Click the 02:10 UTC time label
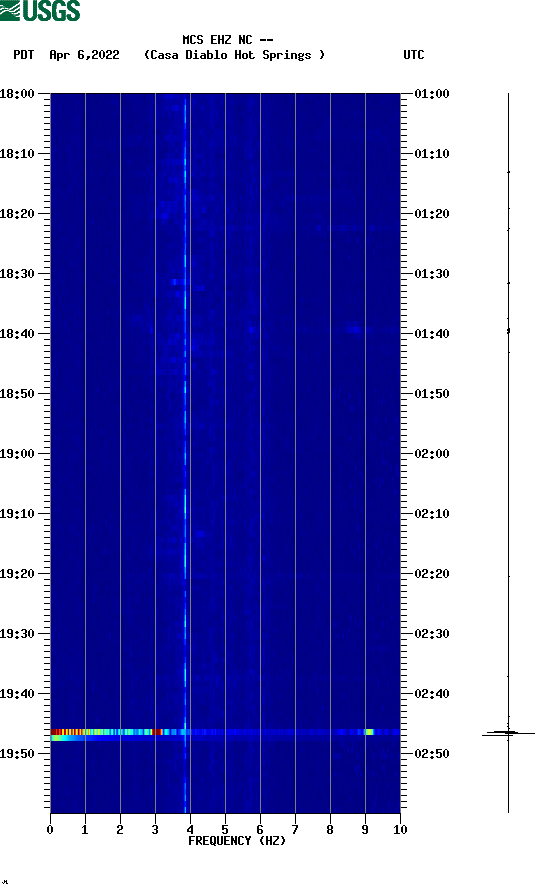Screen dimensions: 552x893 click(432, 514)
